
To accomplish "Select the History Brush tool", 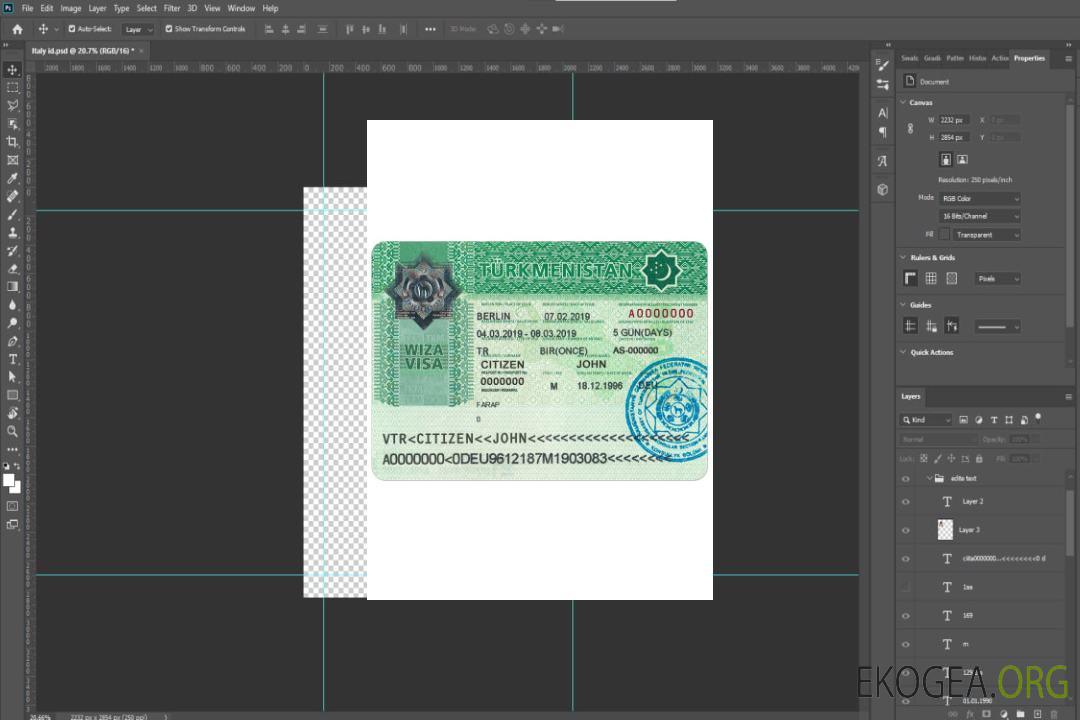I will click(12, 251).
